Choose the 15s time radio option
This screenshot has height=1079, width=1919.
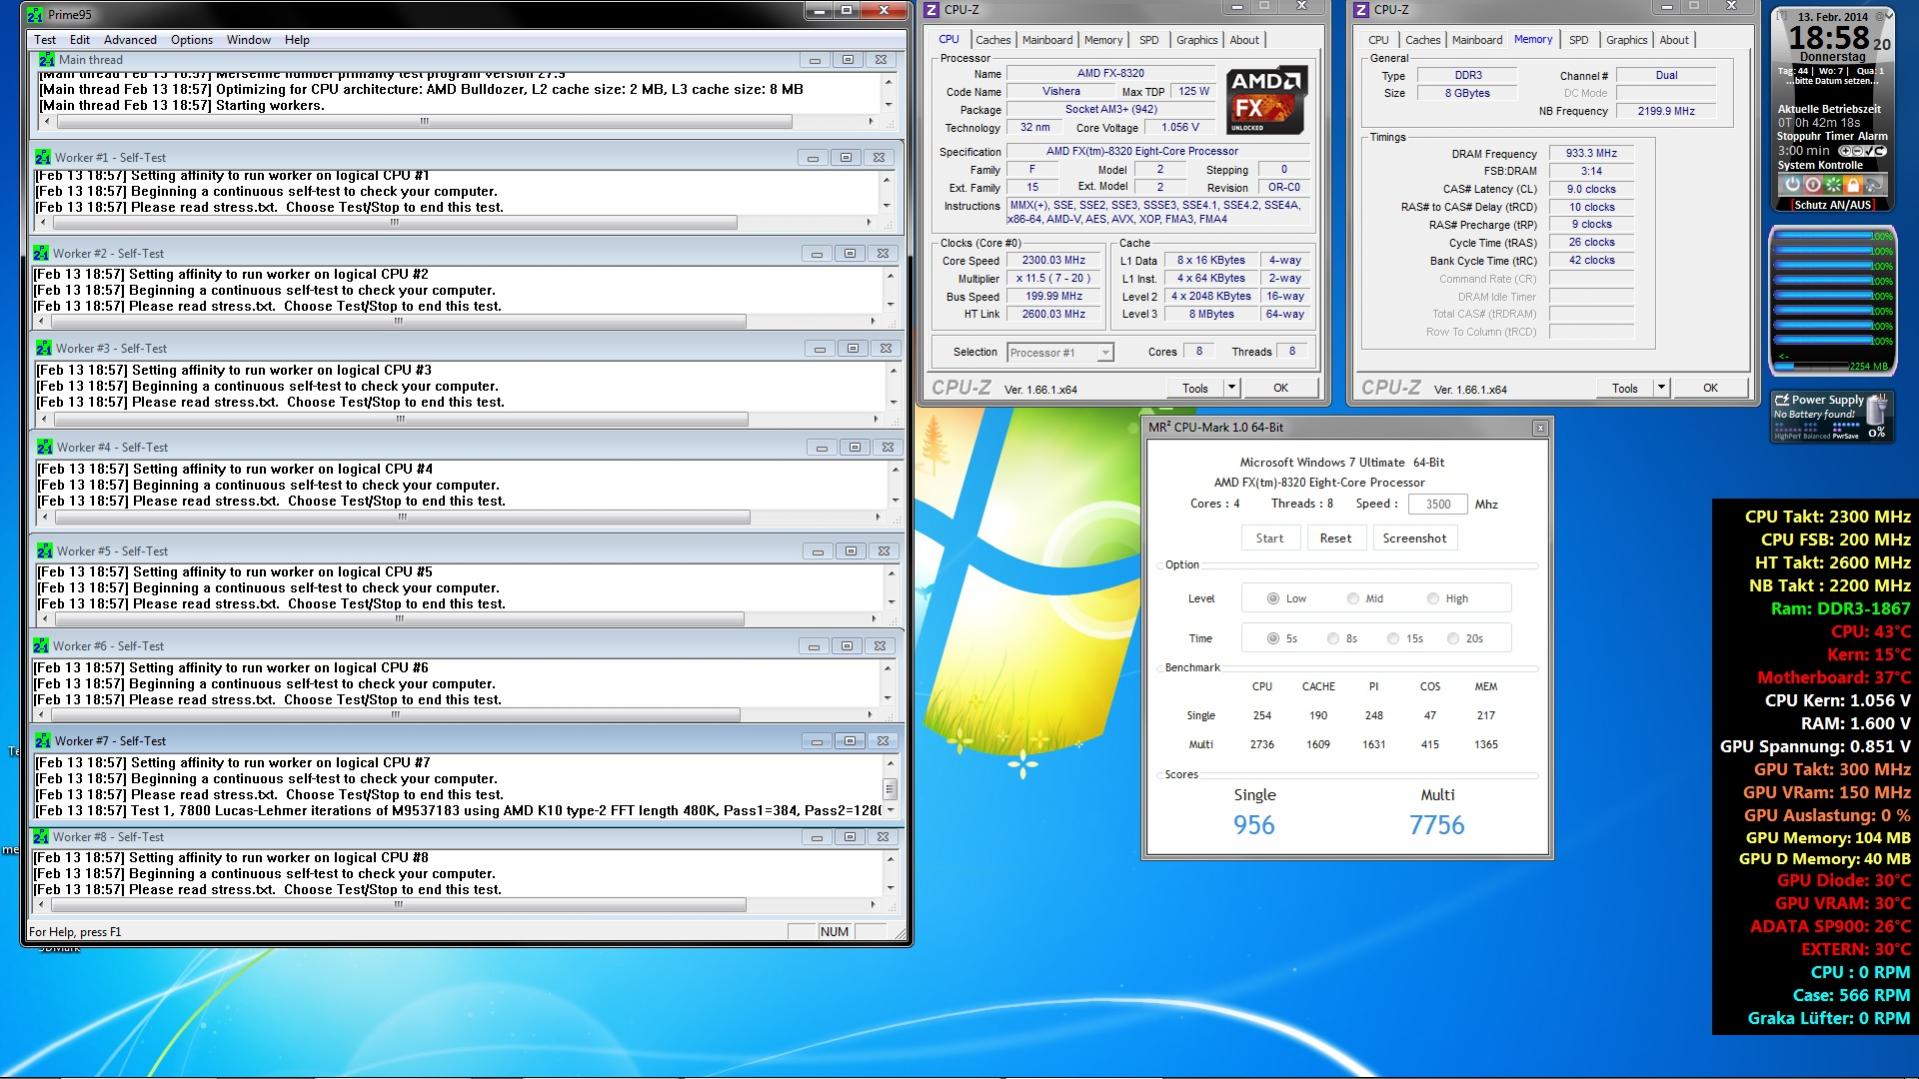tap(1393, 639)
